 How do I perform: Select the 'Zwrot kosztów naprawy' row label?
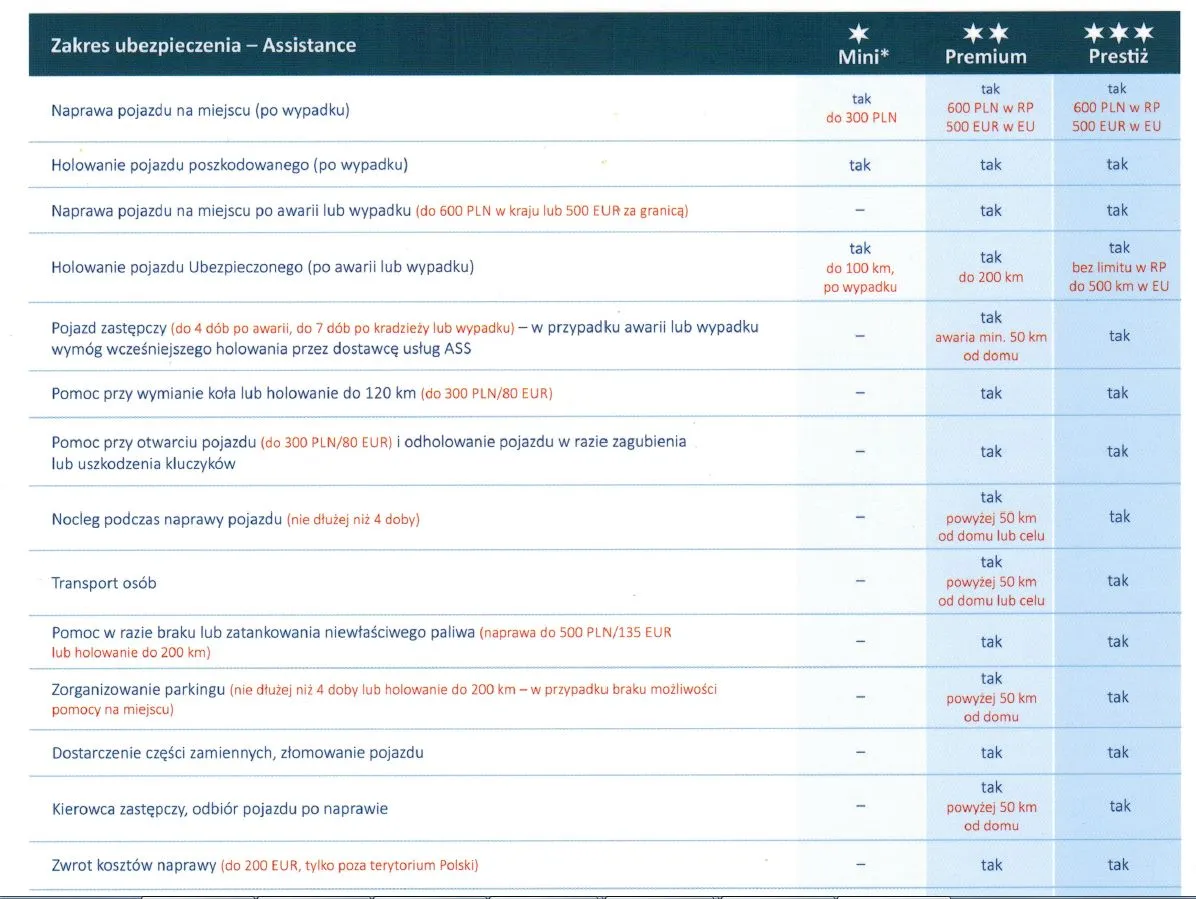134,865
